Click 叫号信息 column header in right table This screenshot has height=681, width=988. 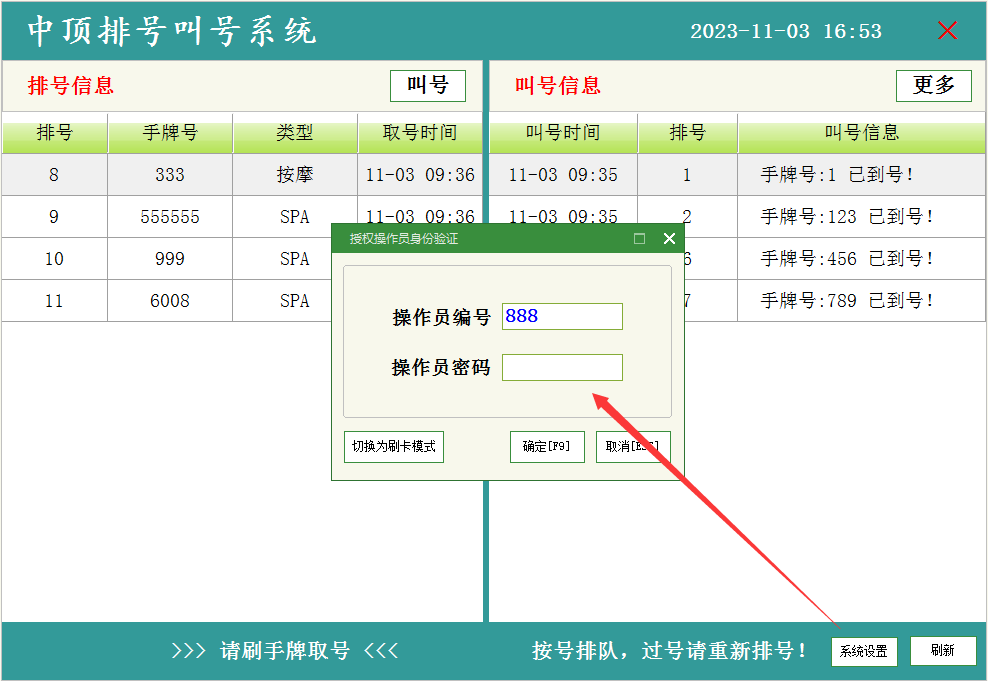861,133
